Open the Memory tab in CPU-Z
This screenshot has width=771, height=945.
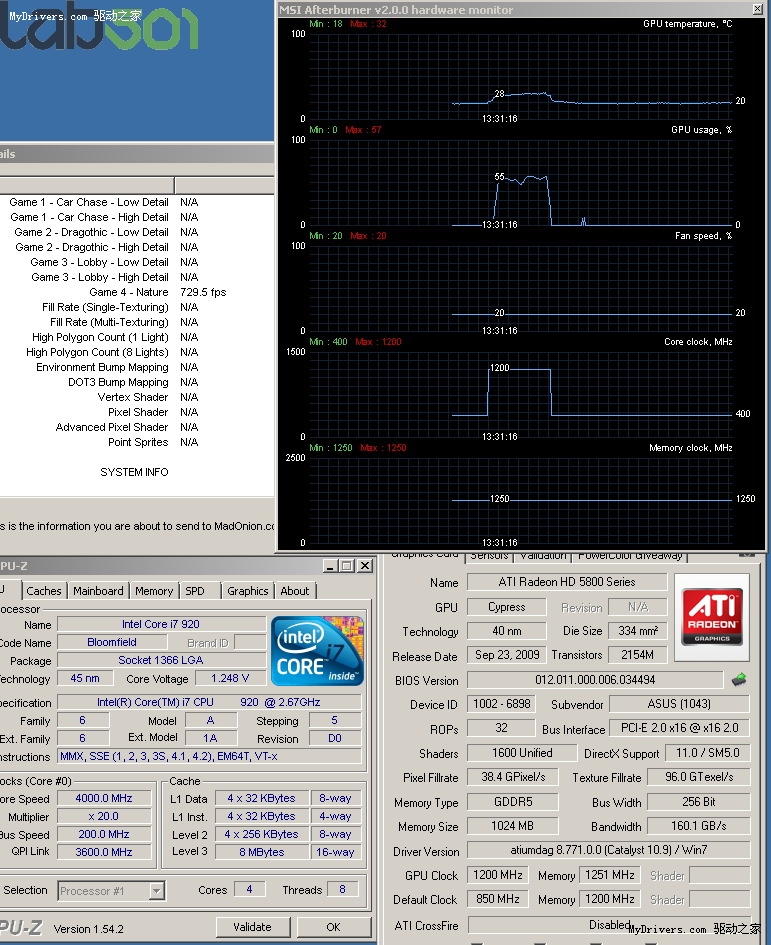coord(154,591)
